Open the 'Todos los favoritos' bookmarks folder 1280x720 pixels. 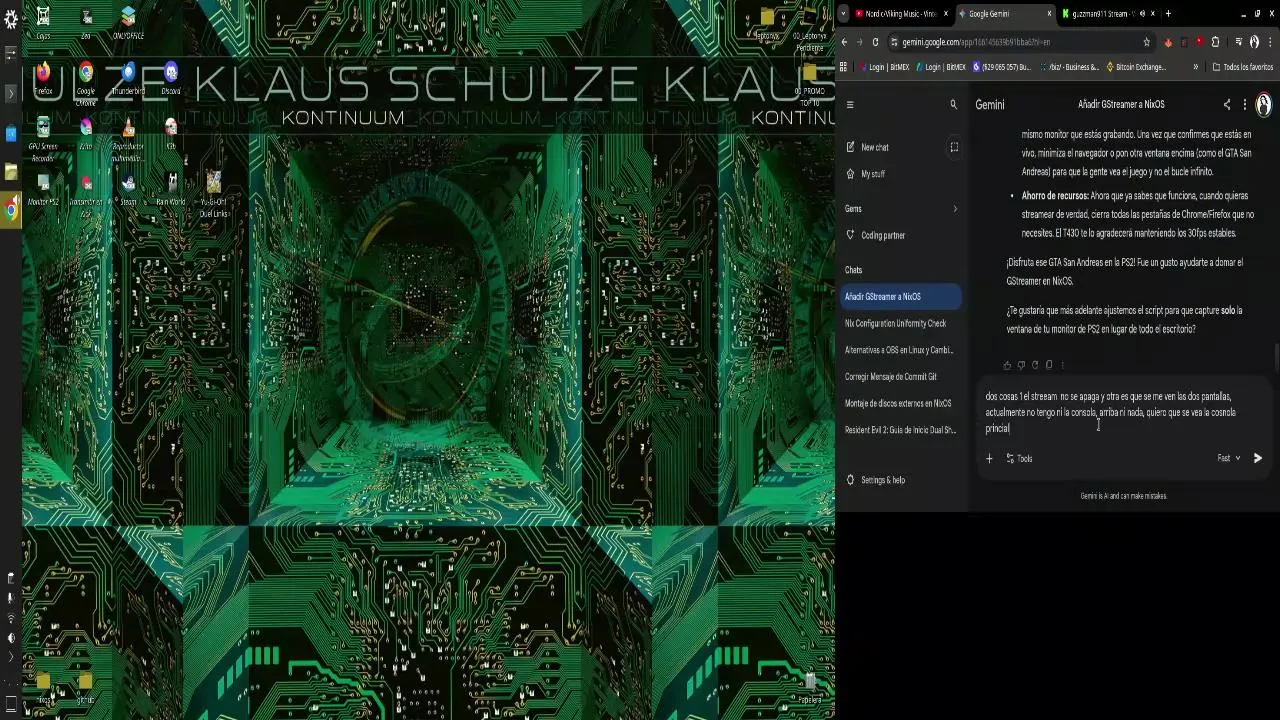(1242, 67)
